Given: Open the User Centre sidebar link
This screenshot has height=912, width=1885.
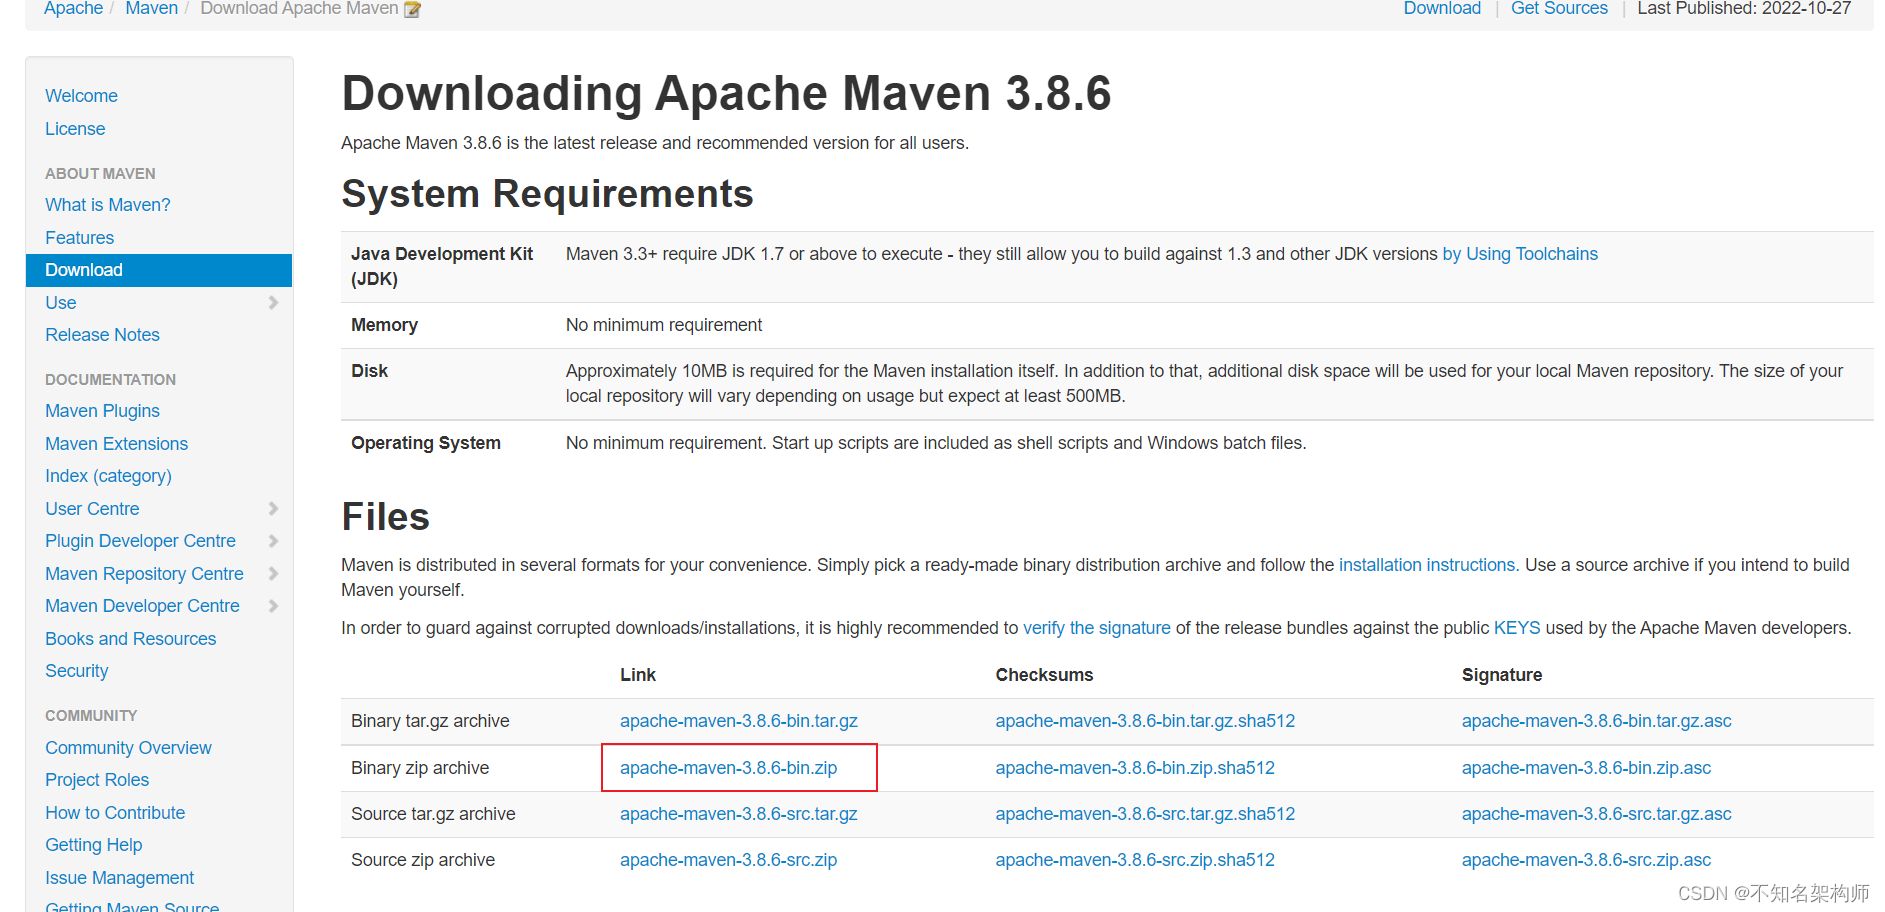Looking at the screenshot, I should pos(92,509).
